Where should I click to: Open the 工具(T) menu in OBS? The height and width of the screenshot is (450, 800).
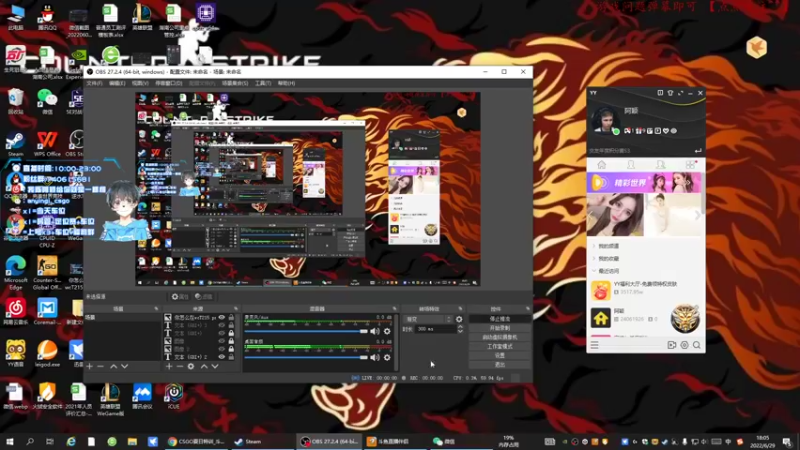pos(263,83)
